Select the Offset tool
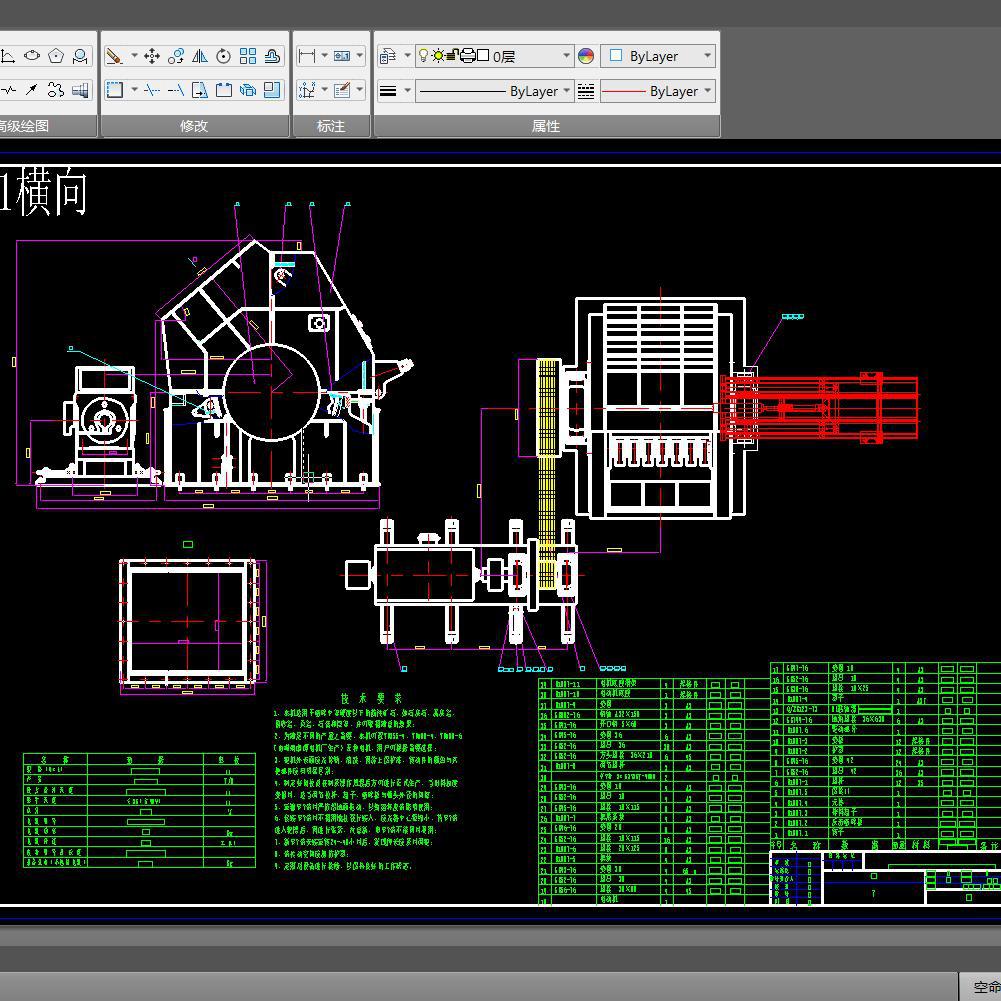Image resolution: width=1001 pixels, height=1001 pixels. point(272,56)
